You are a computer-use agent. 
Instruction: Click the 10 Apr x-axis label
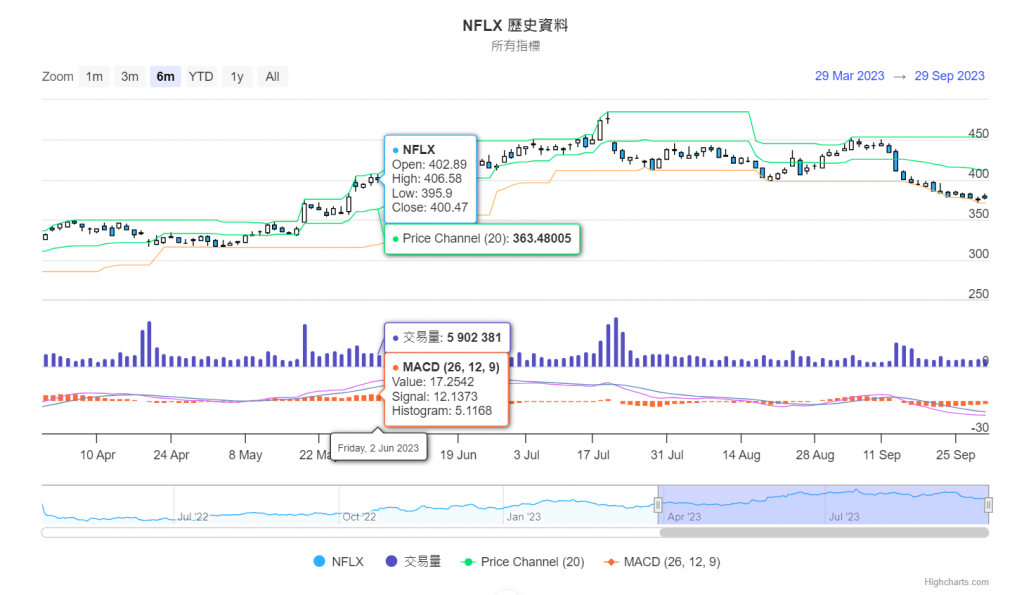pyautogui.click(x=97, y=455)
